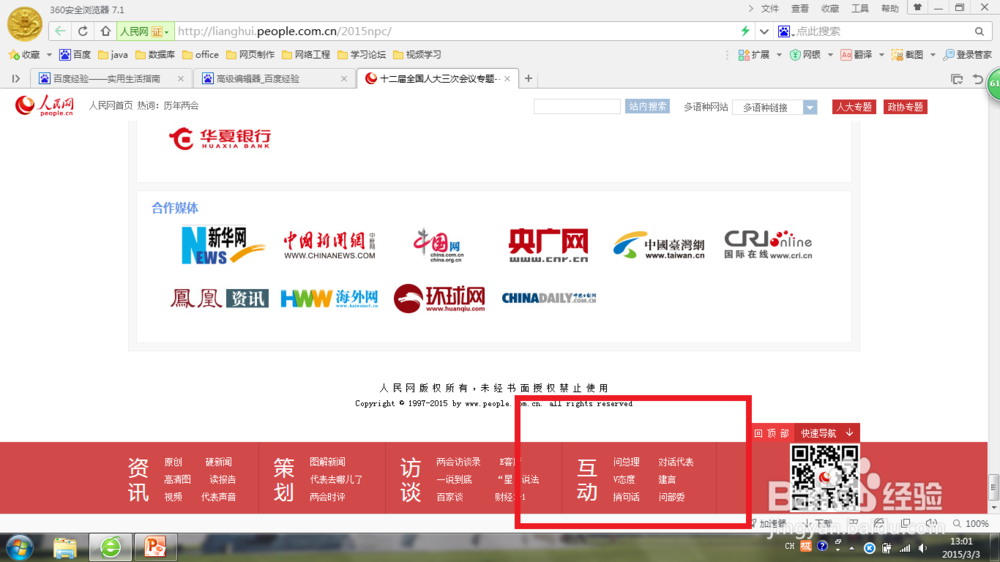Image resolution: width=1000 pixels, height=562 pixels.
Task: Click the site search input field
Action: (577, 107)
